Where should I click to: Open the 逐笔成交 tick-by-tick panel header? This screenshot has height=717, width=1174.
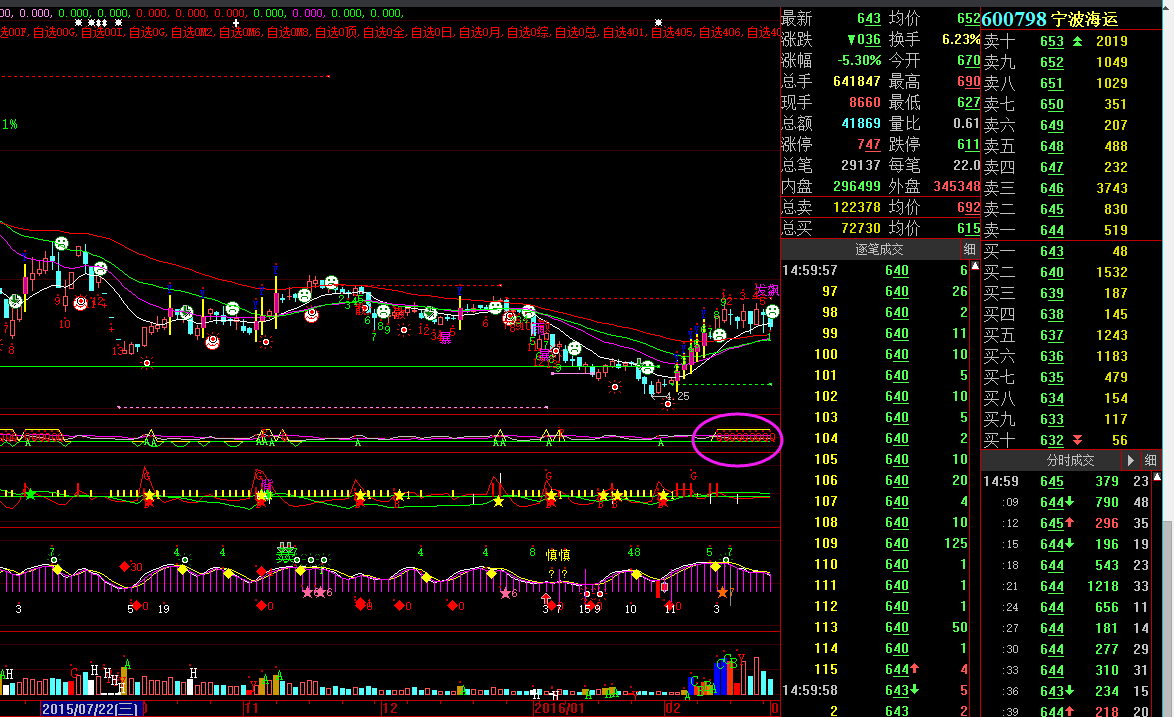[x=878, y=250]
